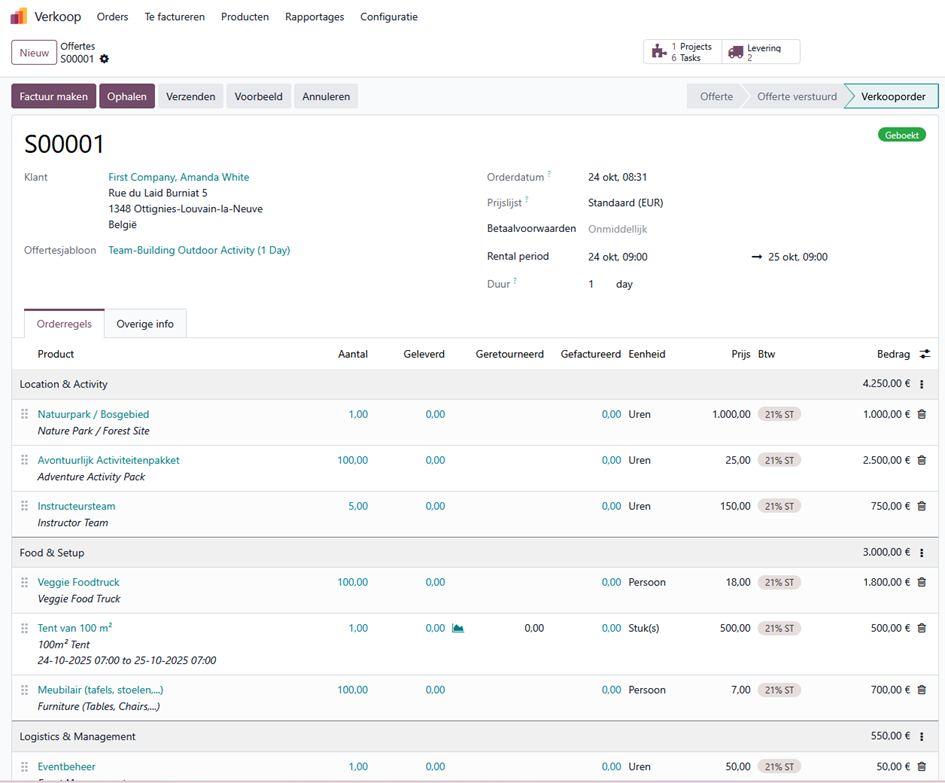Open the First Company, Amanda White link
The image size is (945, 783).
click(x=179, y=177)
